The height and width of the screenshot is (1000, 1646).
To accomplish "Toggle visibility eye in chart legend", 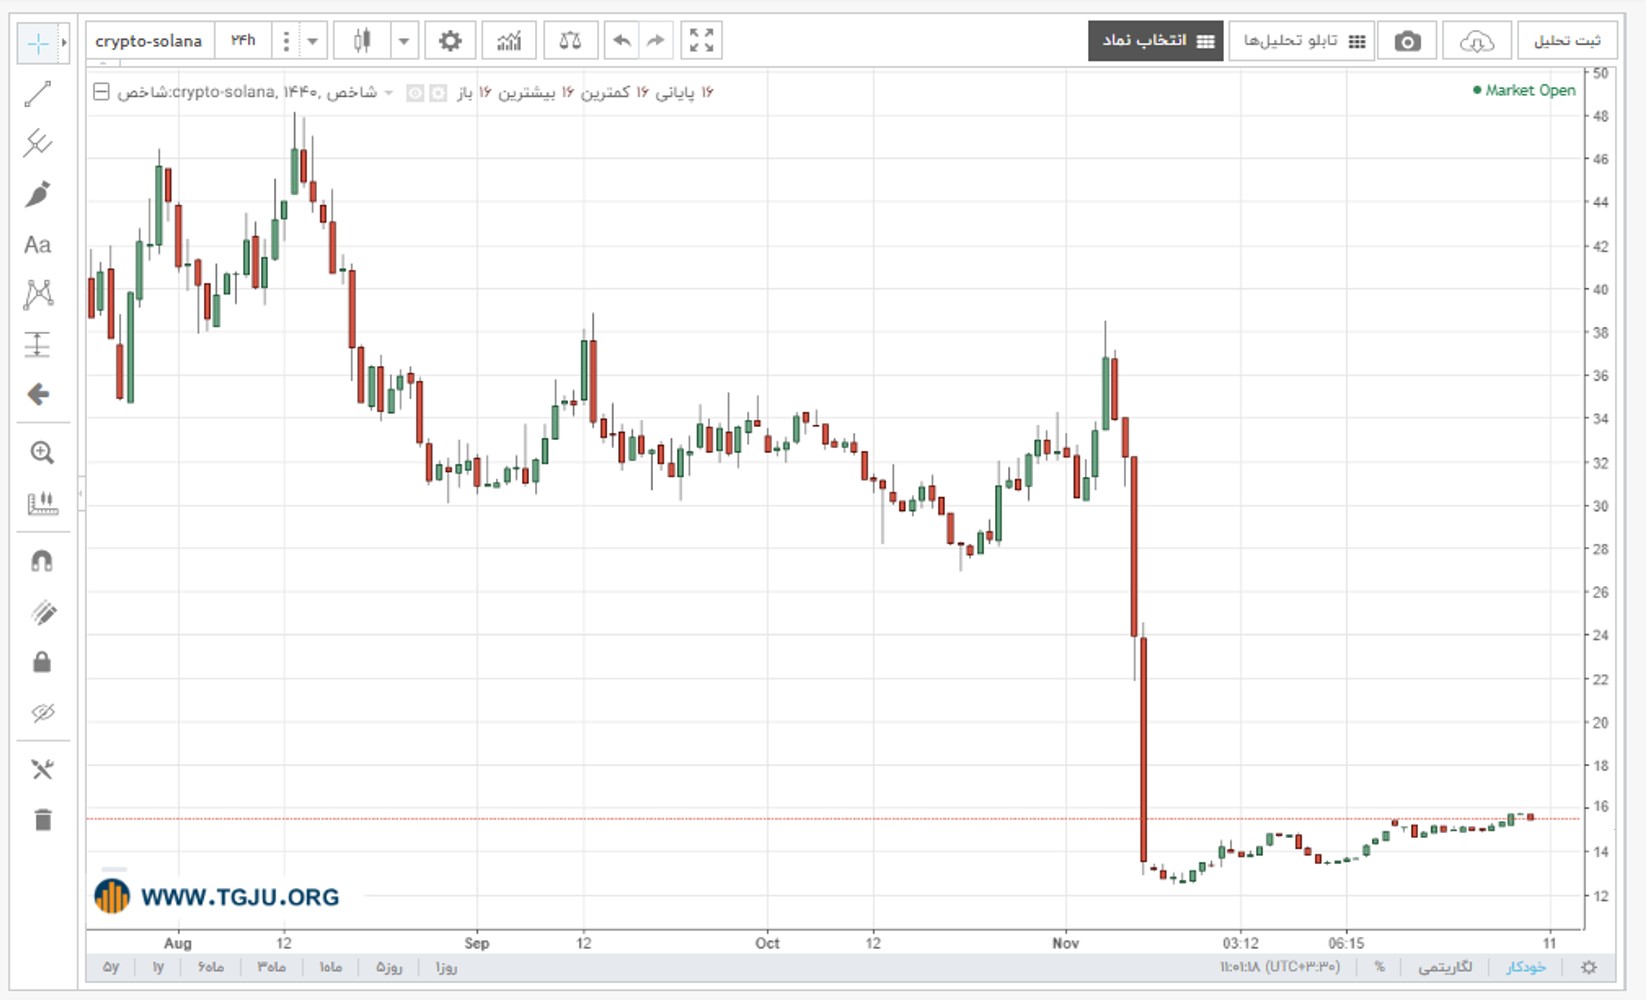I will [x=415, y=93].
